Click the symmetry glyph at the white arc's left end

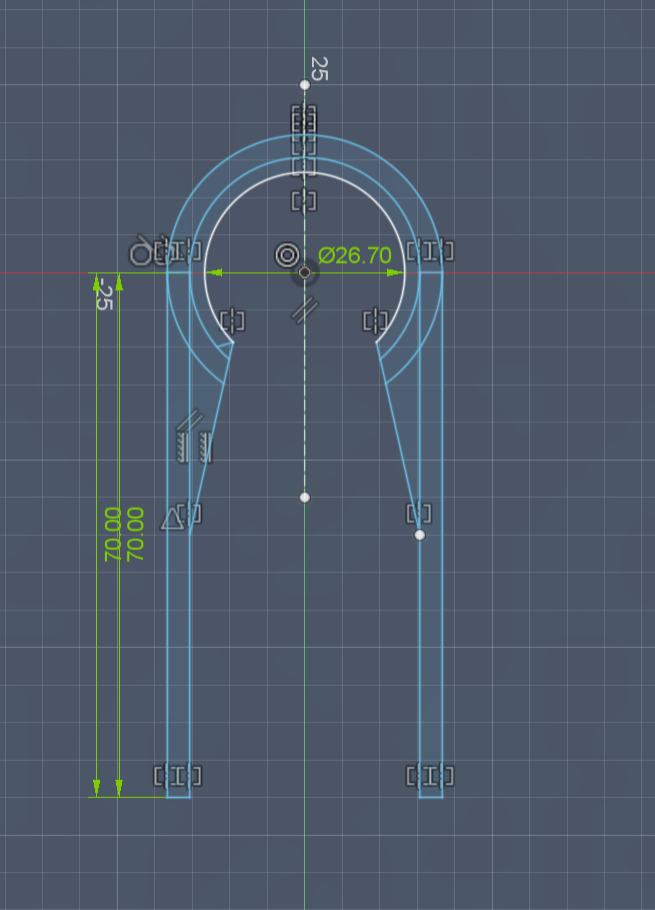[x=232, y=320]
